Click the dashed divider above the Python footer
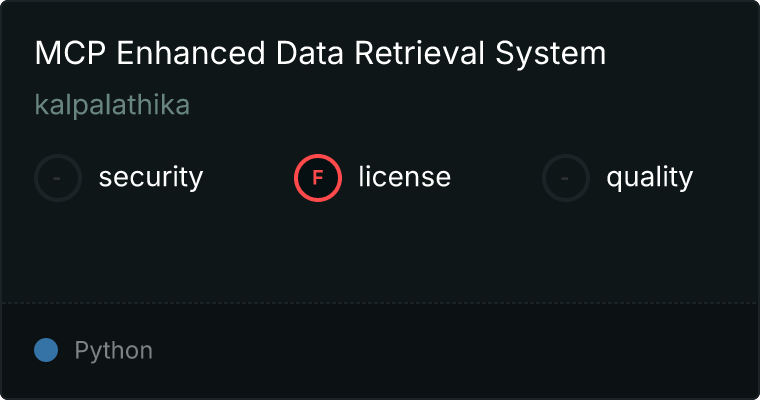760x400 pixels. click(380, 302)
